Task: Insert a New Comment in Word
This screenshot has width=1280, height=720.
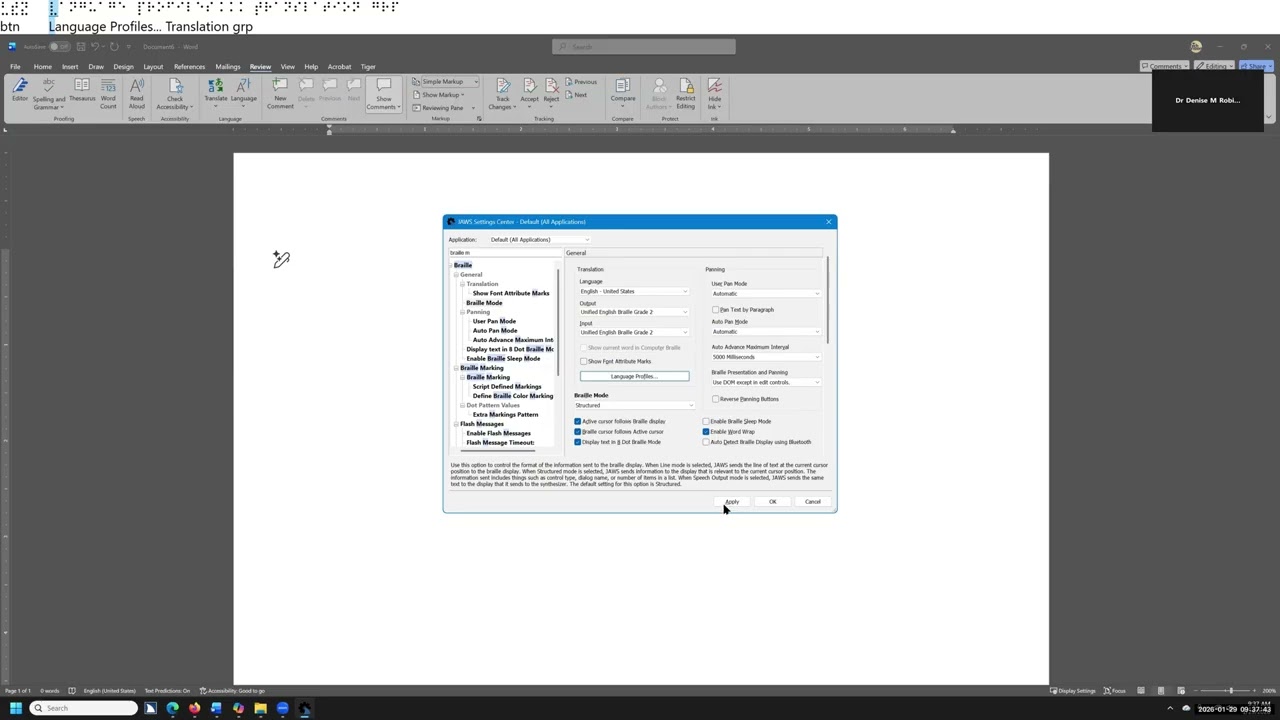Action: (280, 94)
